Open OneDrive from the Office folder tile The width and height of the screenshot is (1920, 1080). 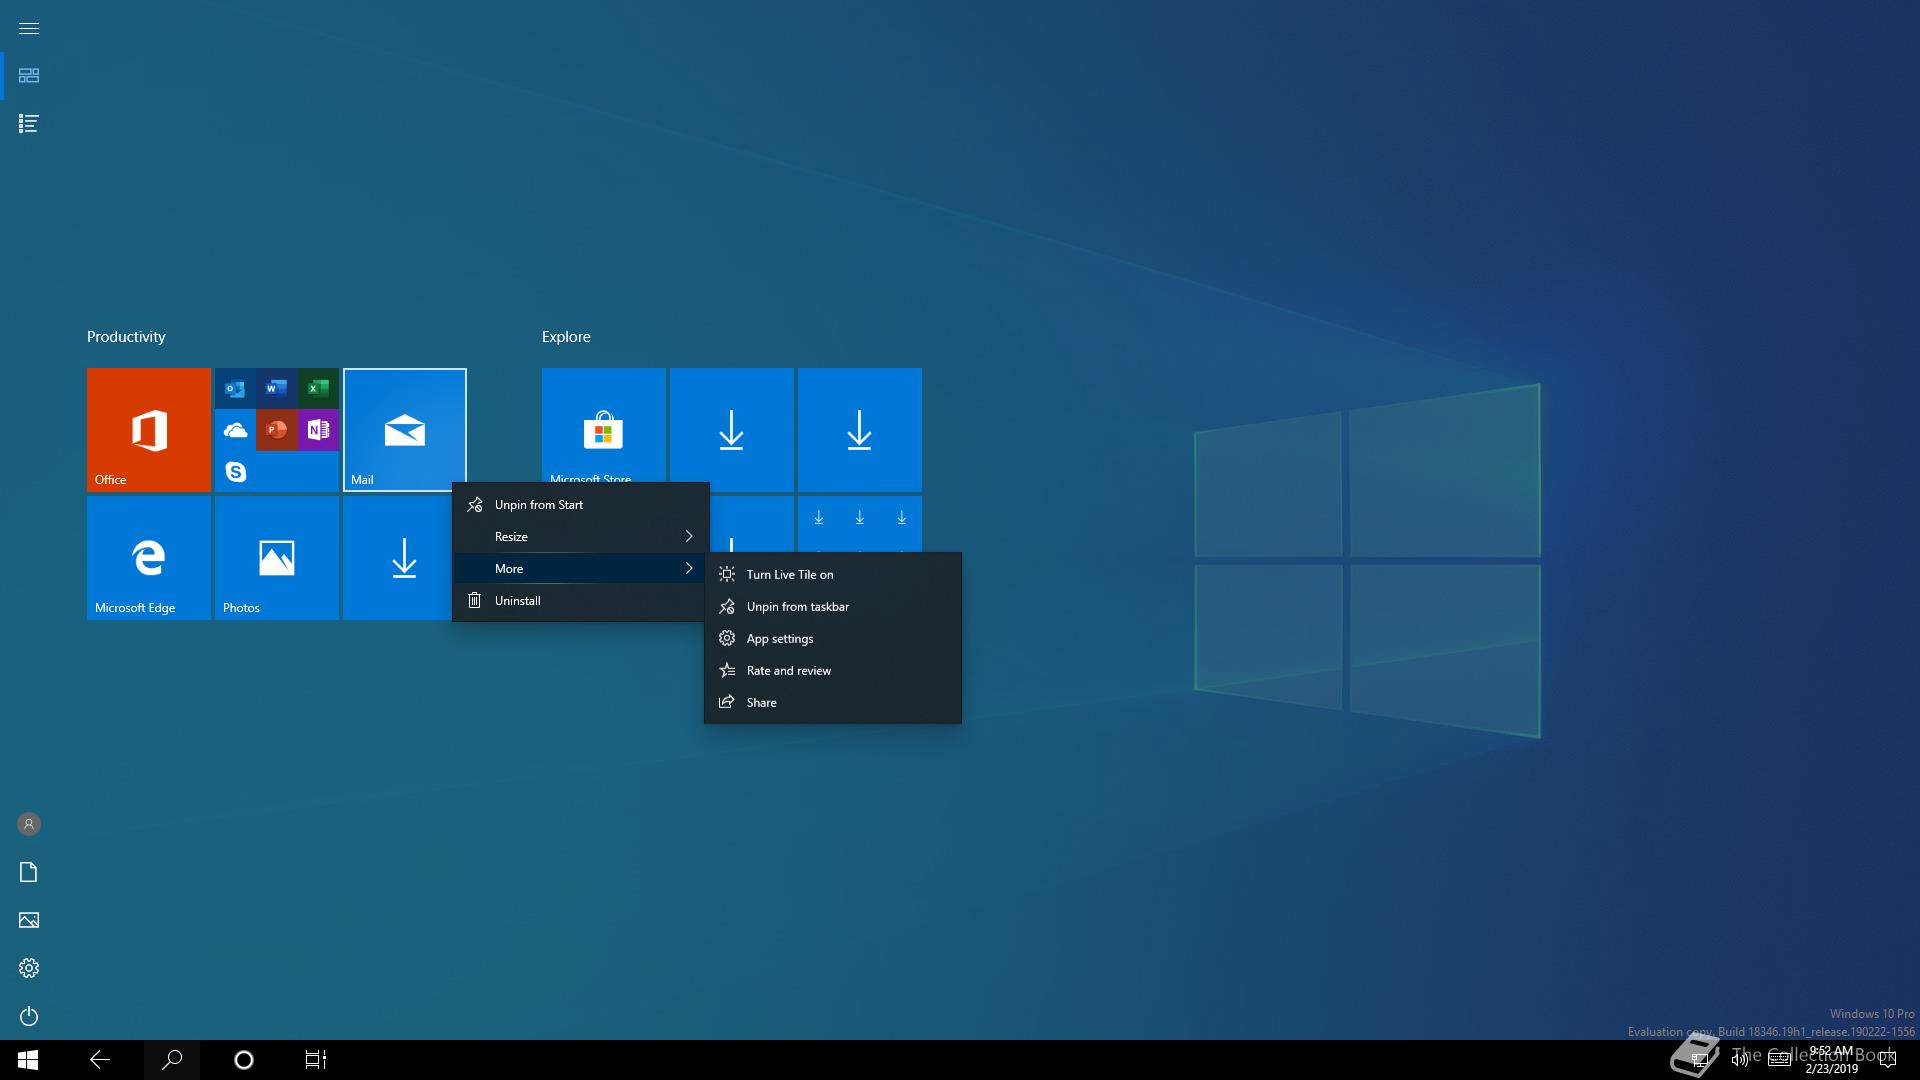click(x=236, y=430)
